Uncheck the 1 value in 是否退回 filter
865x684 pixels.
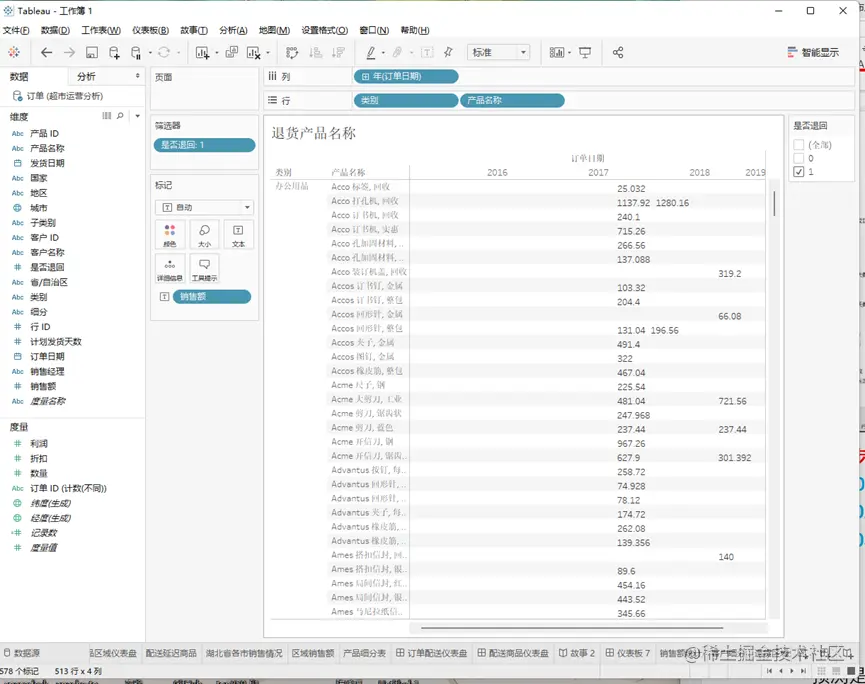click(798, 172)
